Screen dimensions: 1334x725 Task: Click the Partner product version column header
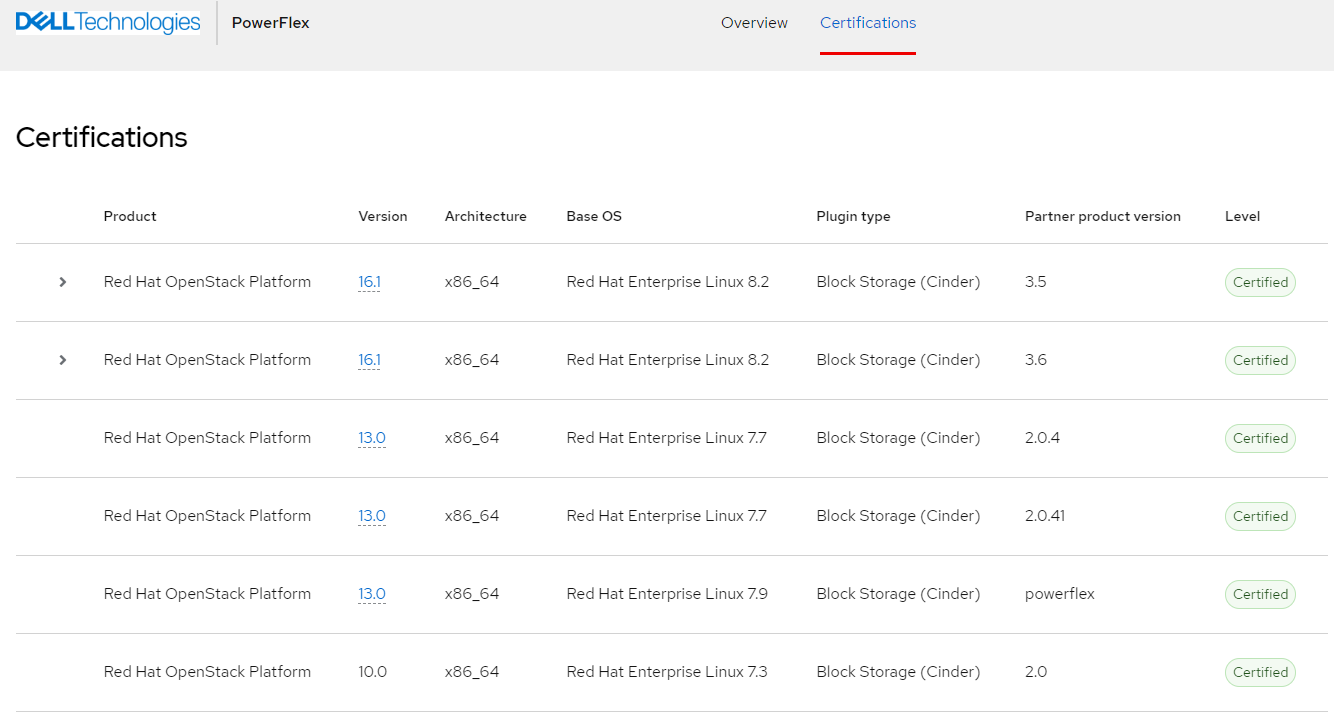point(1102,216)
